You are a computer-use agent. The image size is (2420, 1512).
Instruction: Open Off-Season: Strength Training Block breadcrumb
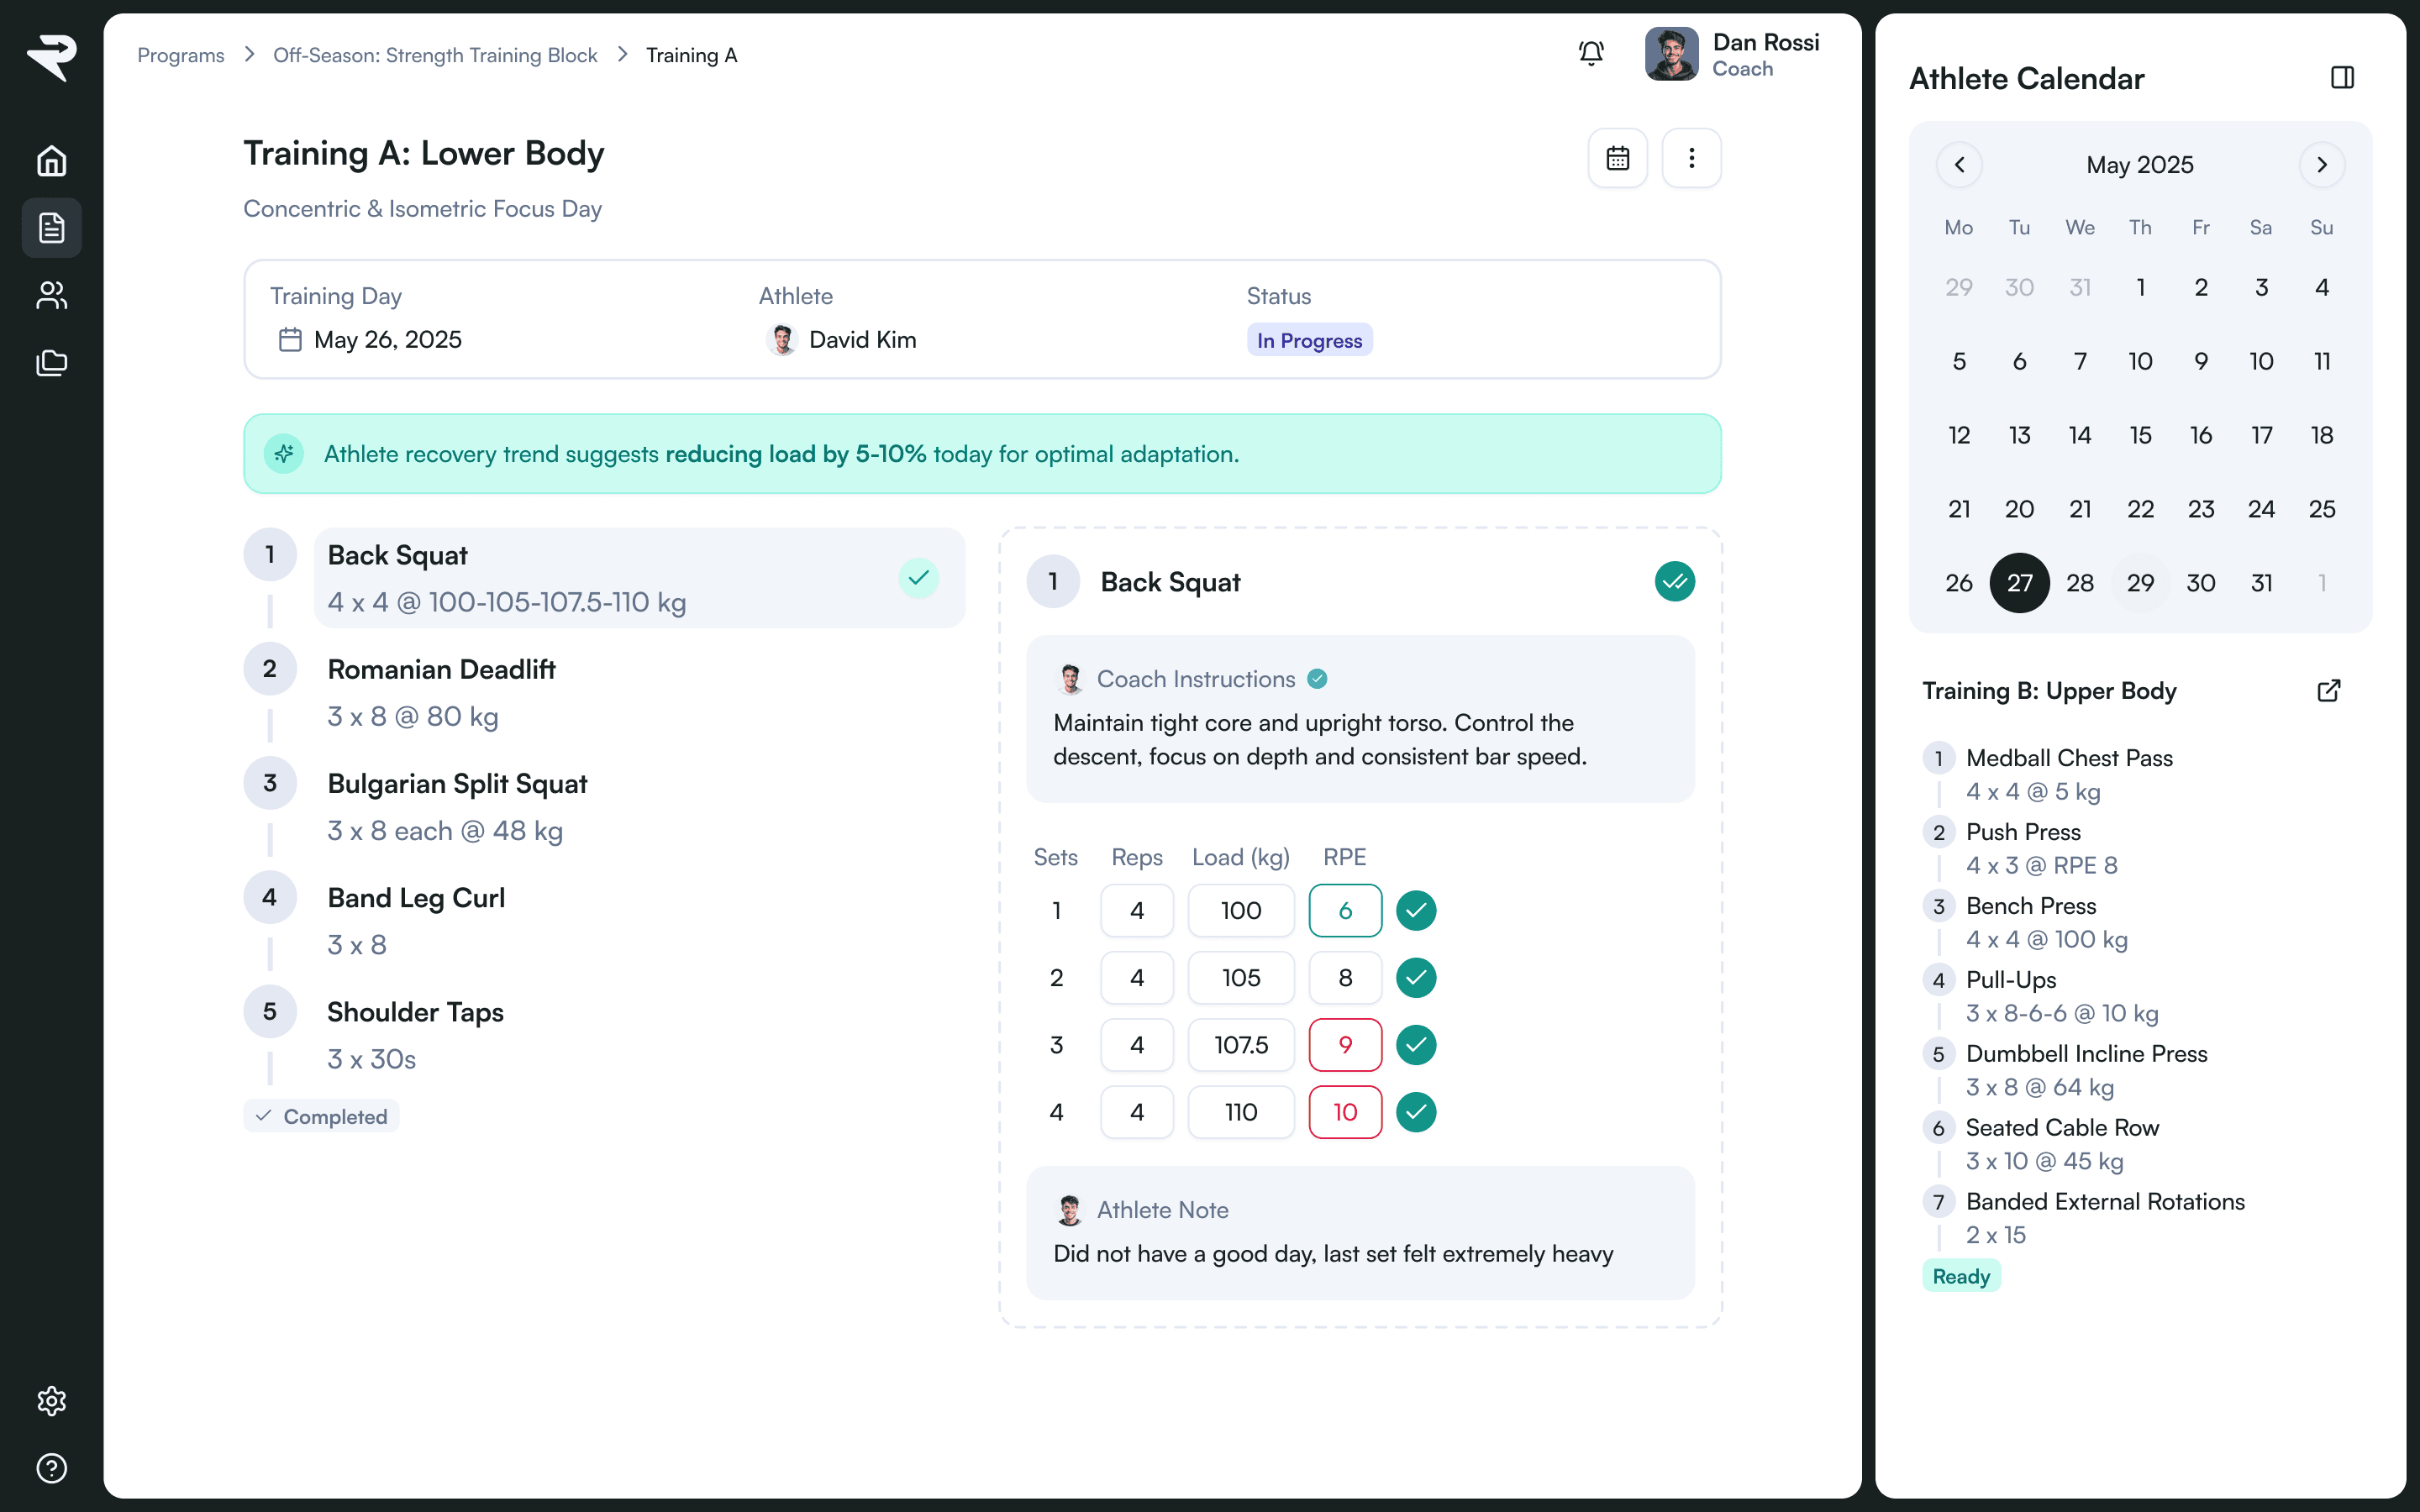click(x=435, y=56)
